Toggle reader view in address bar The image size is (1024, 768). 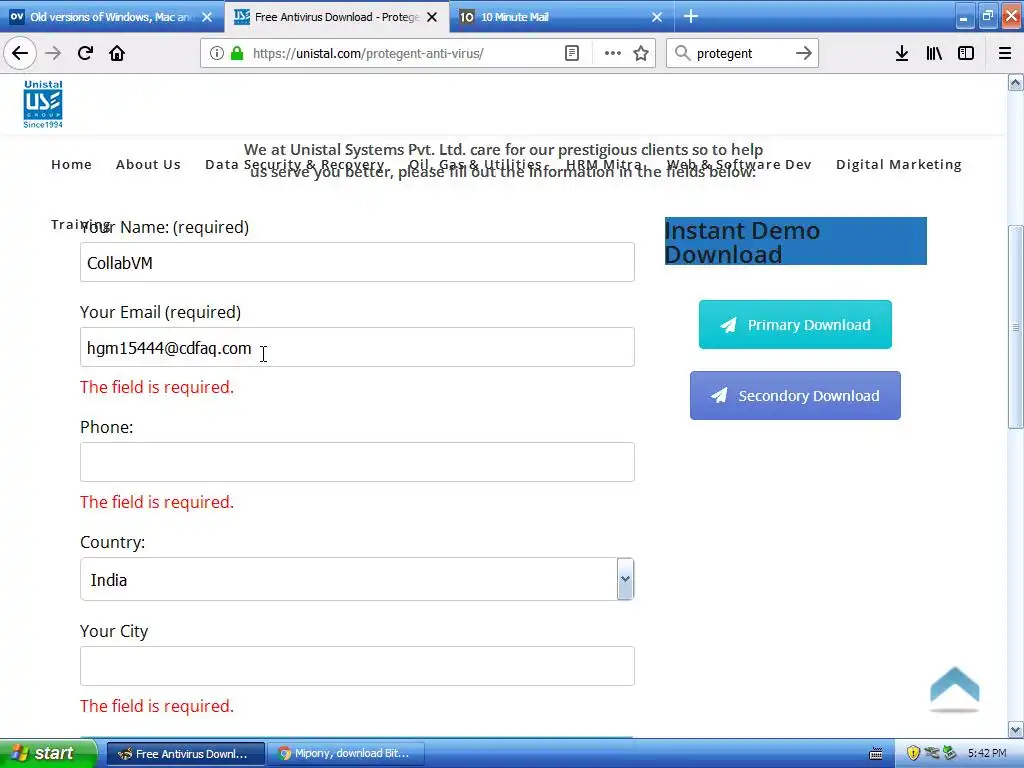[x=571, y=53]
